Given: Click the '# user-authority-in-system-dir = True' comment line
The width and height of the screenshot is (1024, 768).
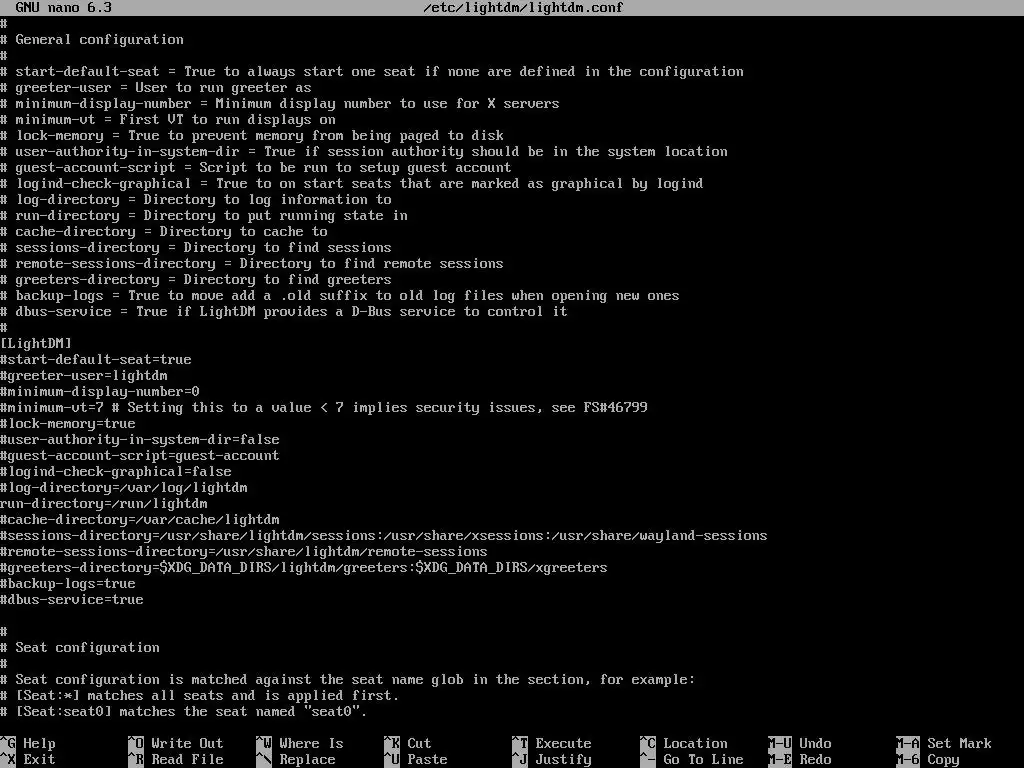Looking at the screenshot, I should (x=364, y=152).
